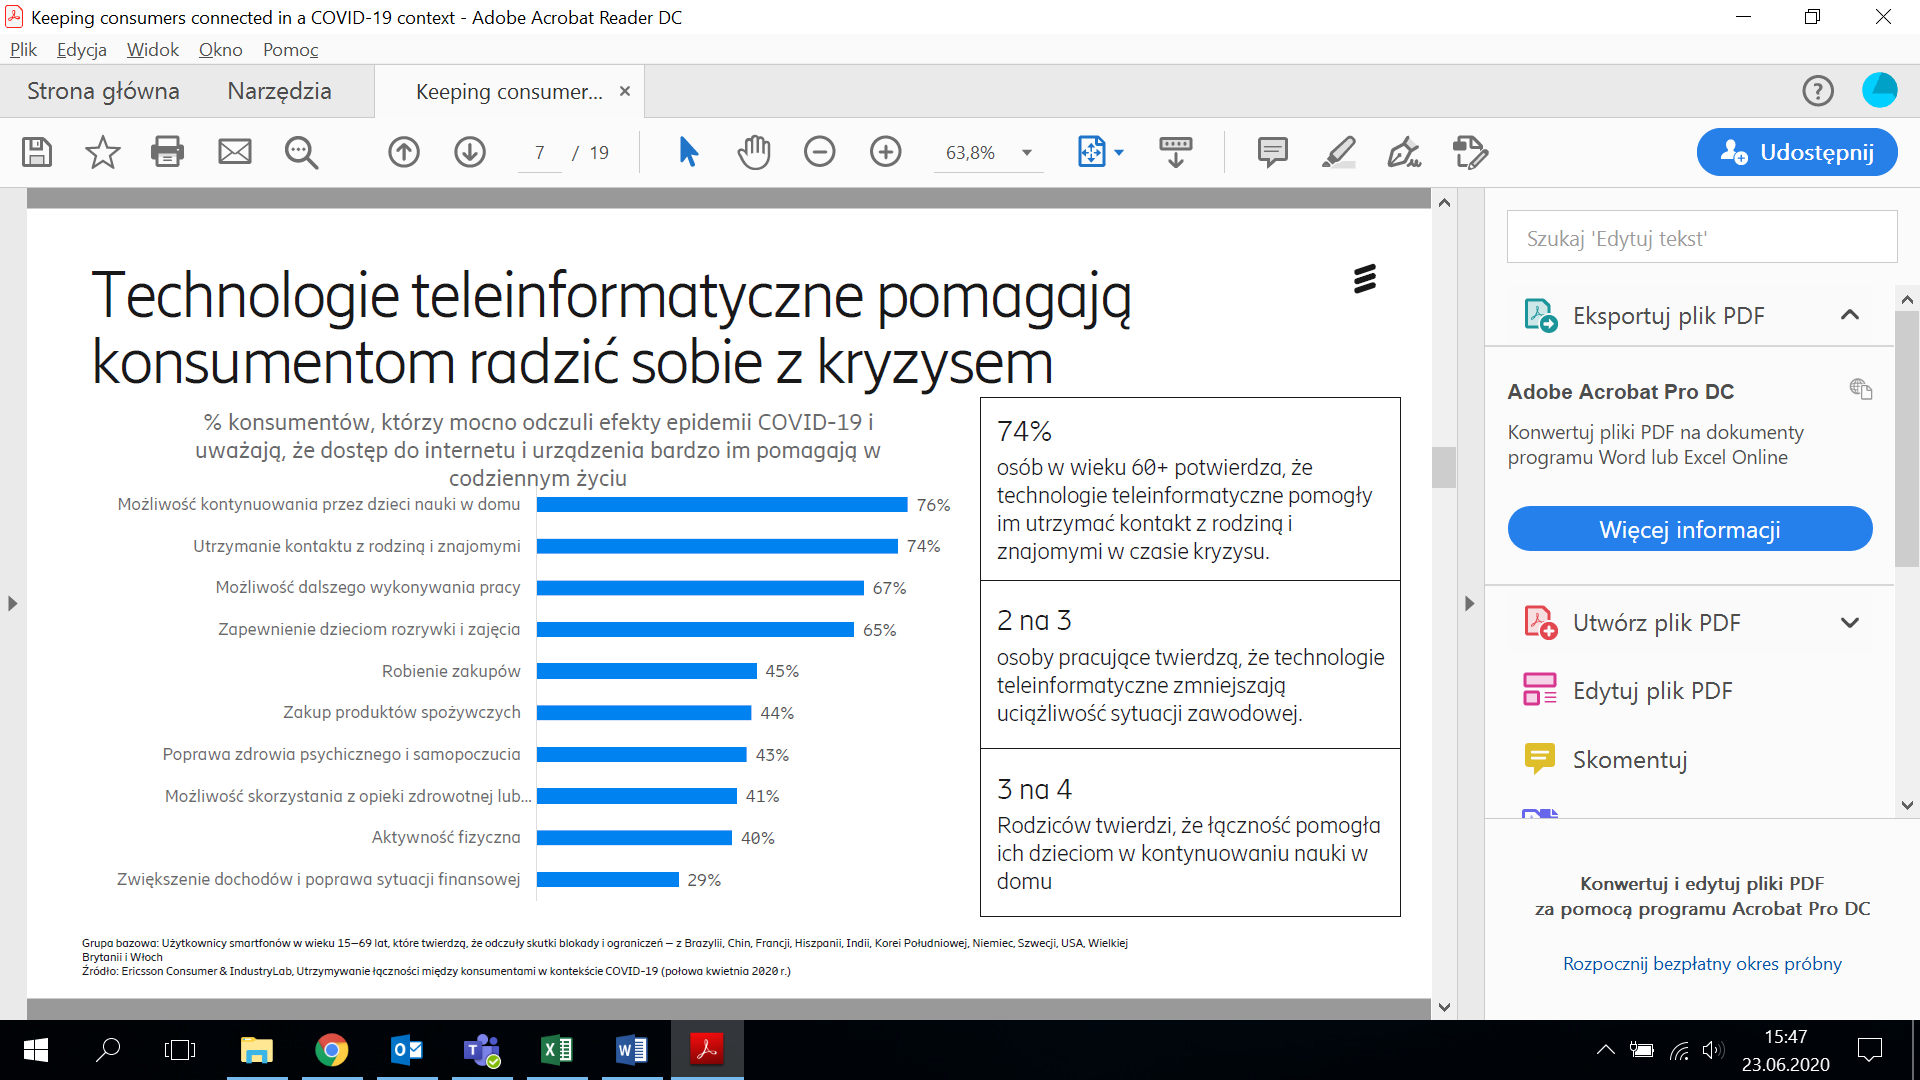
Task: Open Rozpocznij bezpłatny okres próbny link
Action: (1702, 964)
